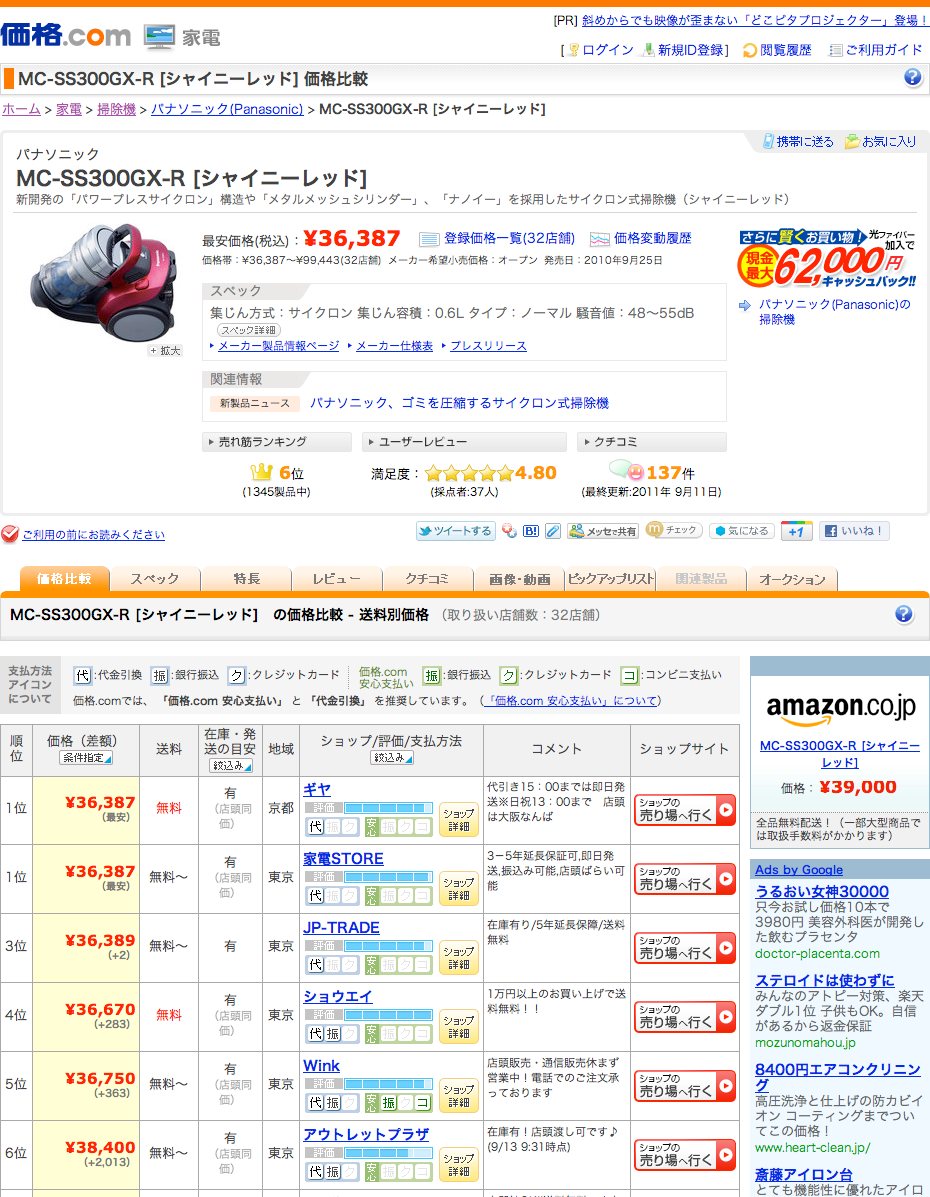Switch to the レビュー tab
Image resolution: width=930 pixels, height=1197 pixels.
pos(337,579)
